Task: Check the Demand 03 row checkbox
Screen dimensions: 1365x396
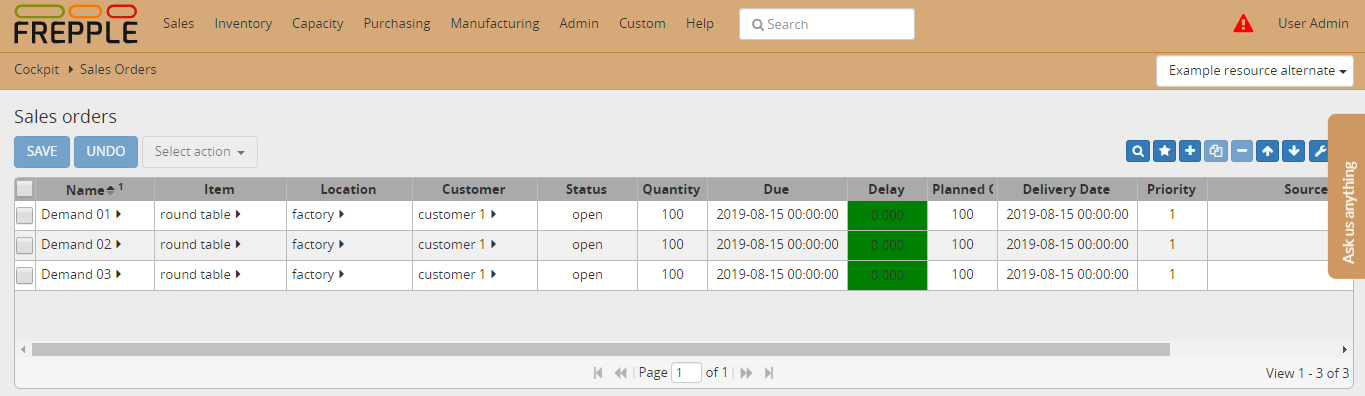Action: pyautogui.click(x=25, y=275)
